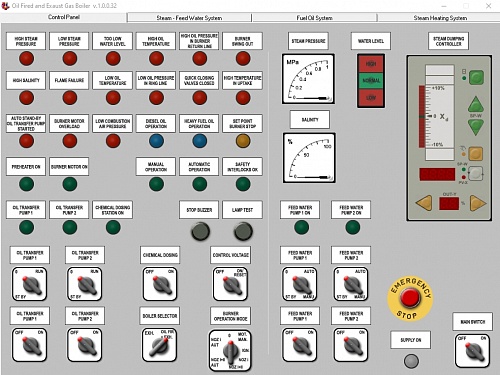Turn the Boiler Selector rotary switch
Image resolution: width=500 pixels, height=375 pixels.
point(159,345)
